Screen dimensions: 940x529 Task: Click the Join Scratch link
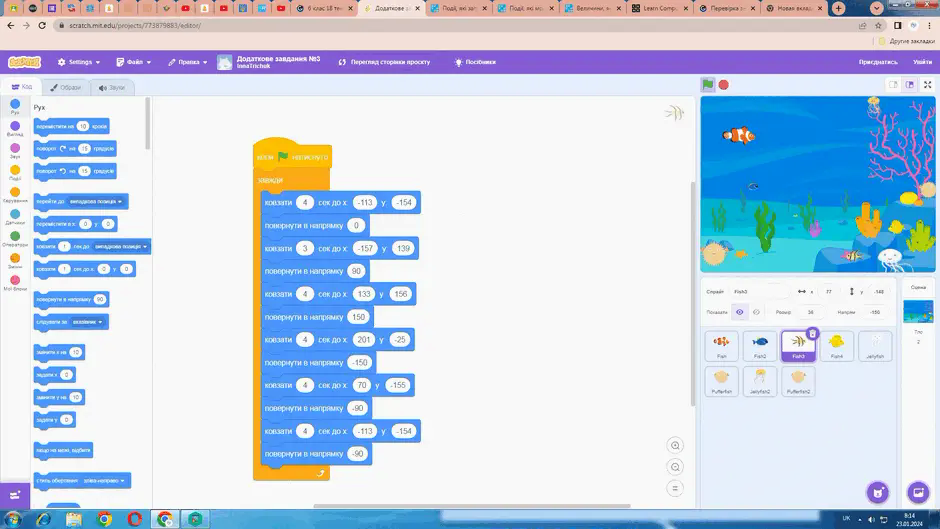click(x=878, y=62)
